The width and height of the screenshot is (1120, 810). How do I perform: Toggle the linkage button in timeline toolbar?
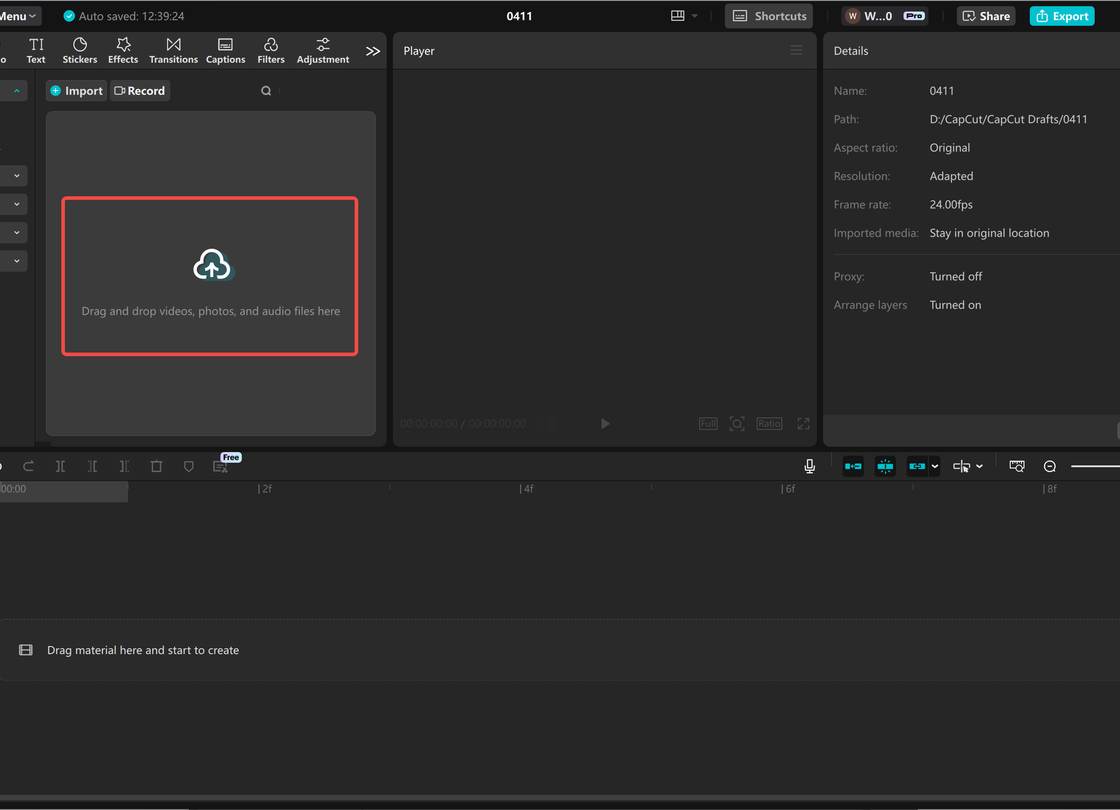click(917, 466)
